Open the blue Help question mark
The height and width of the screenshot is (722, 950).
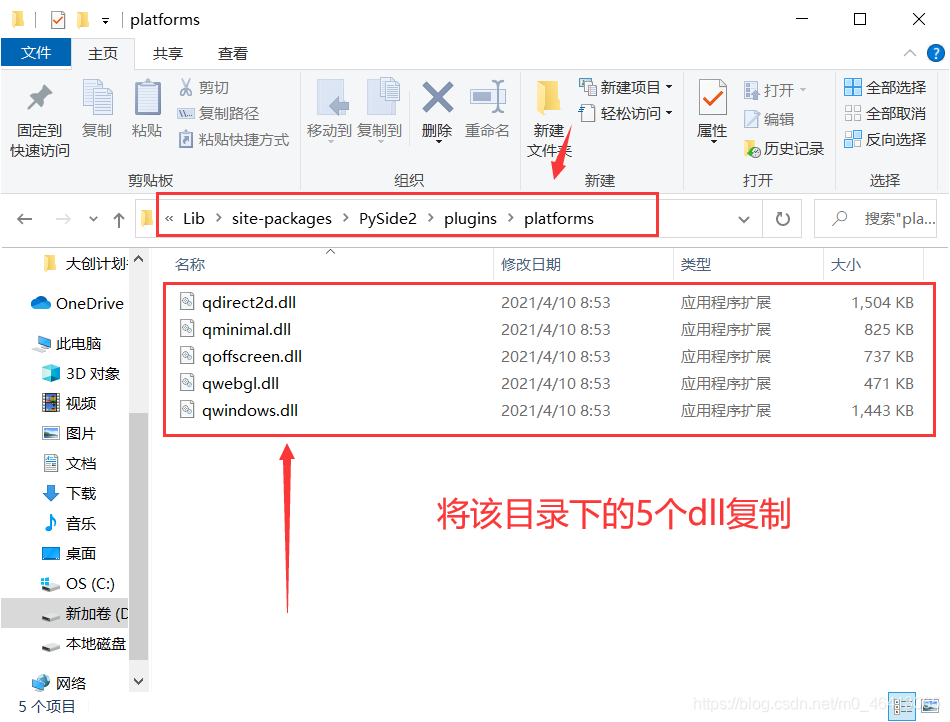[x=935, y=53]
